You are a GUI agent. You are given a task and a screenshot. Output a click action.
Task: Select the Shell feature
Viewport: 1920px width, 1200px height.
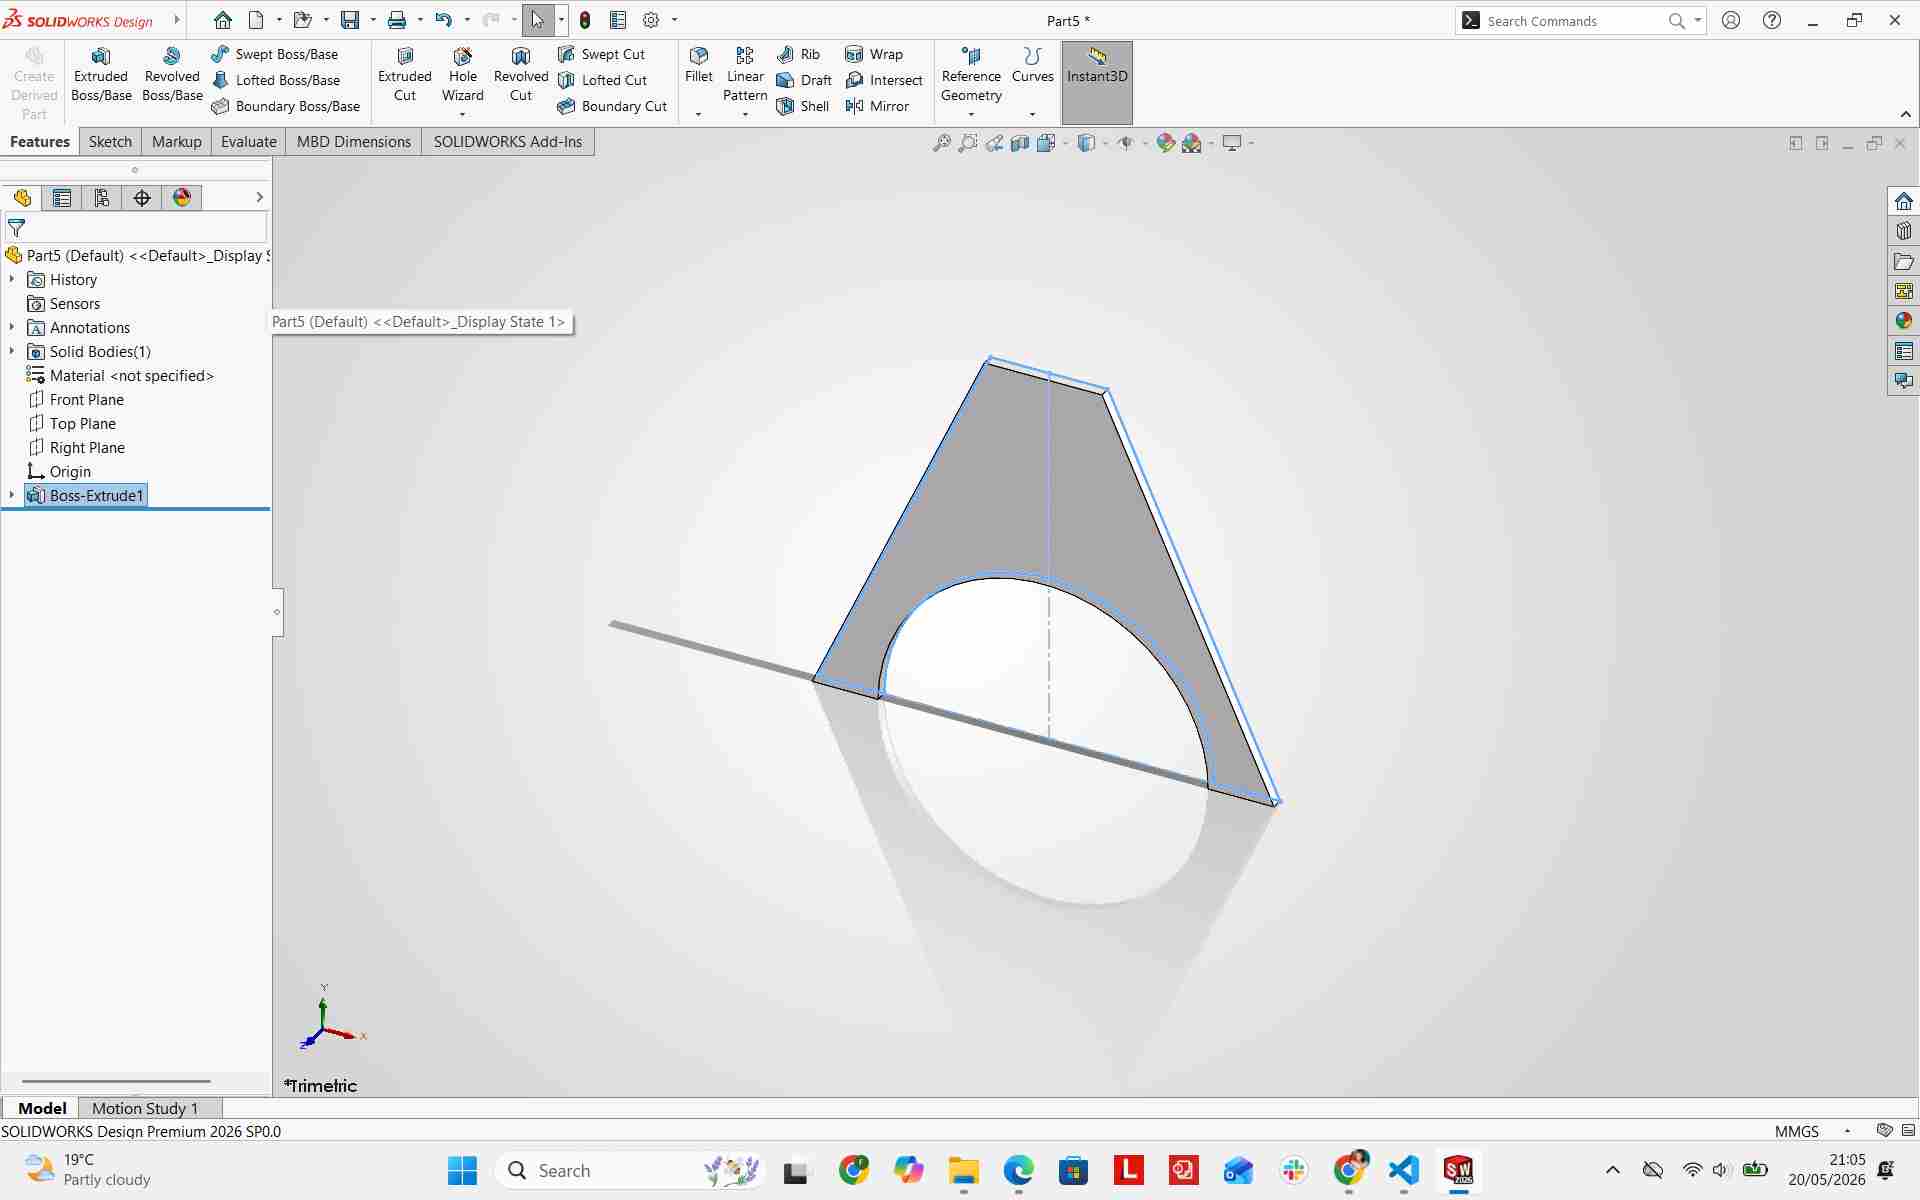click(x=803, y=106)
